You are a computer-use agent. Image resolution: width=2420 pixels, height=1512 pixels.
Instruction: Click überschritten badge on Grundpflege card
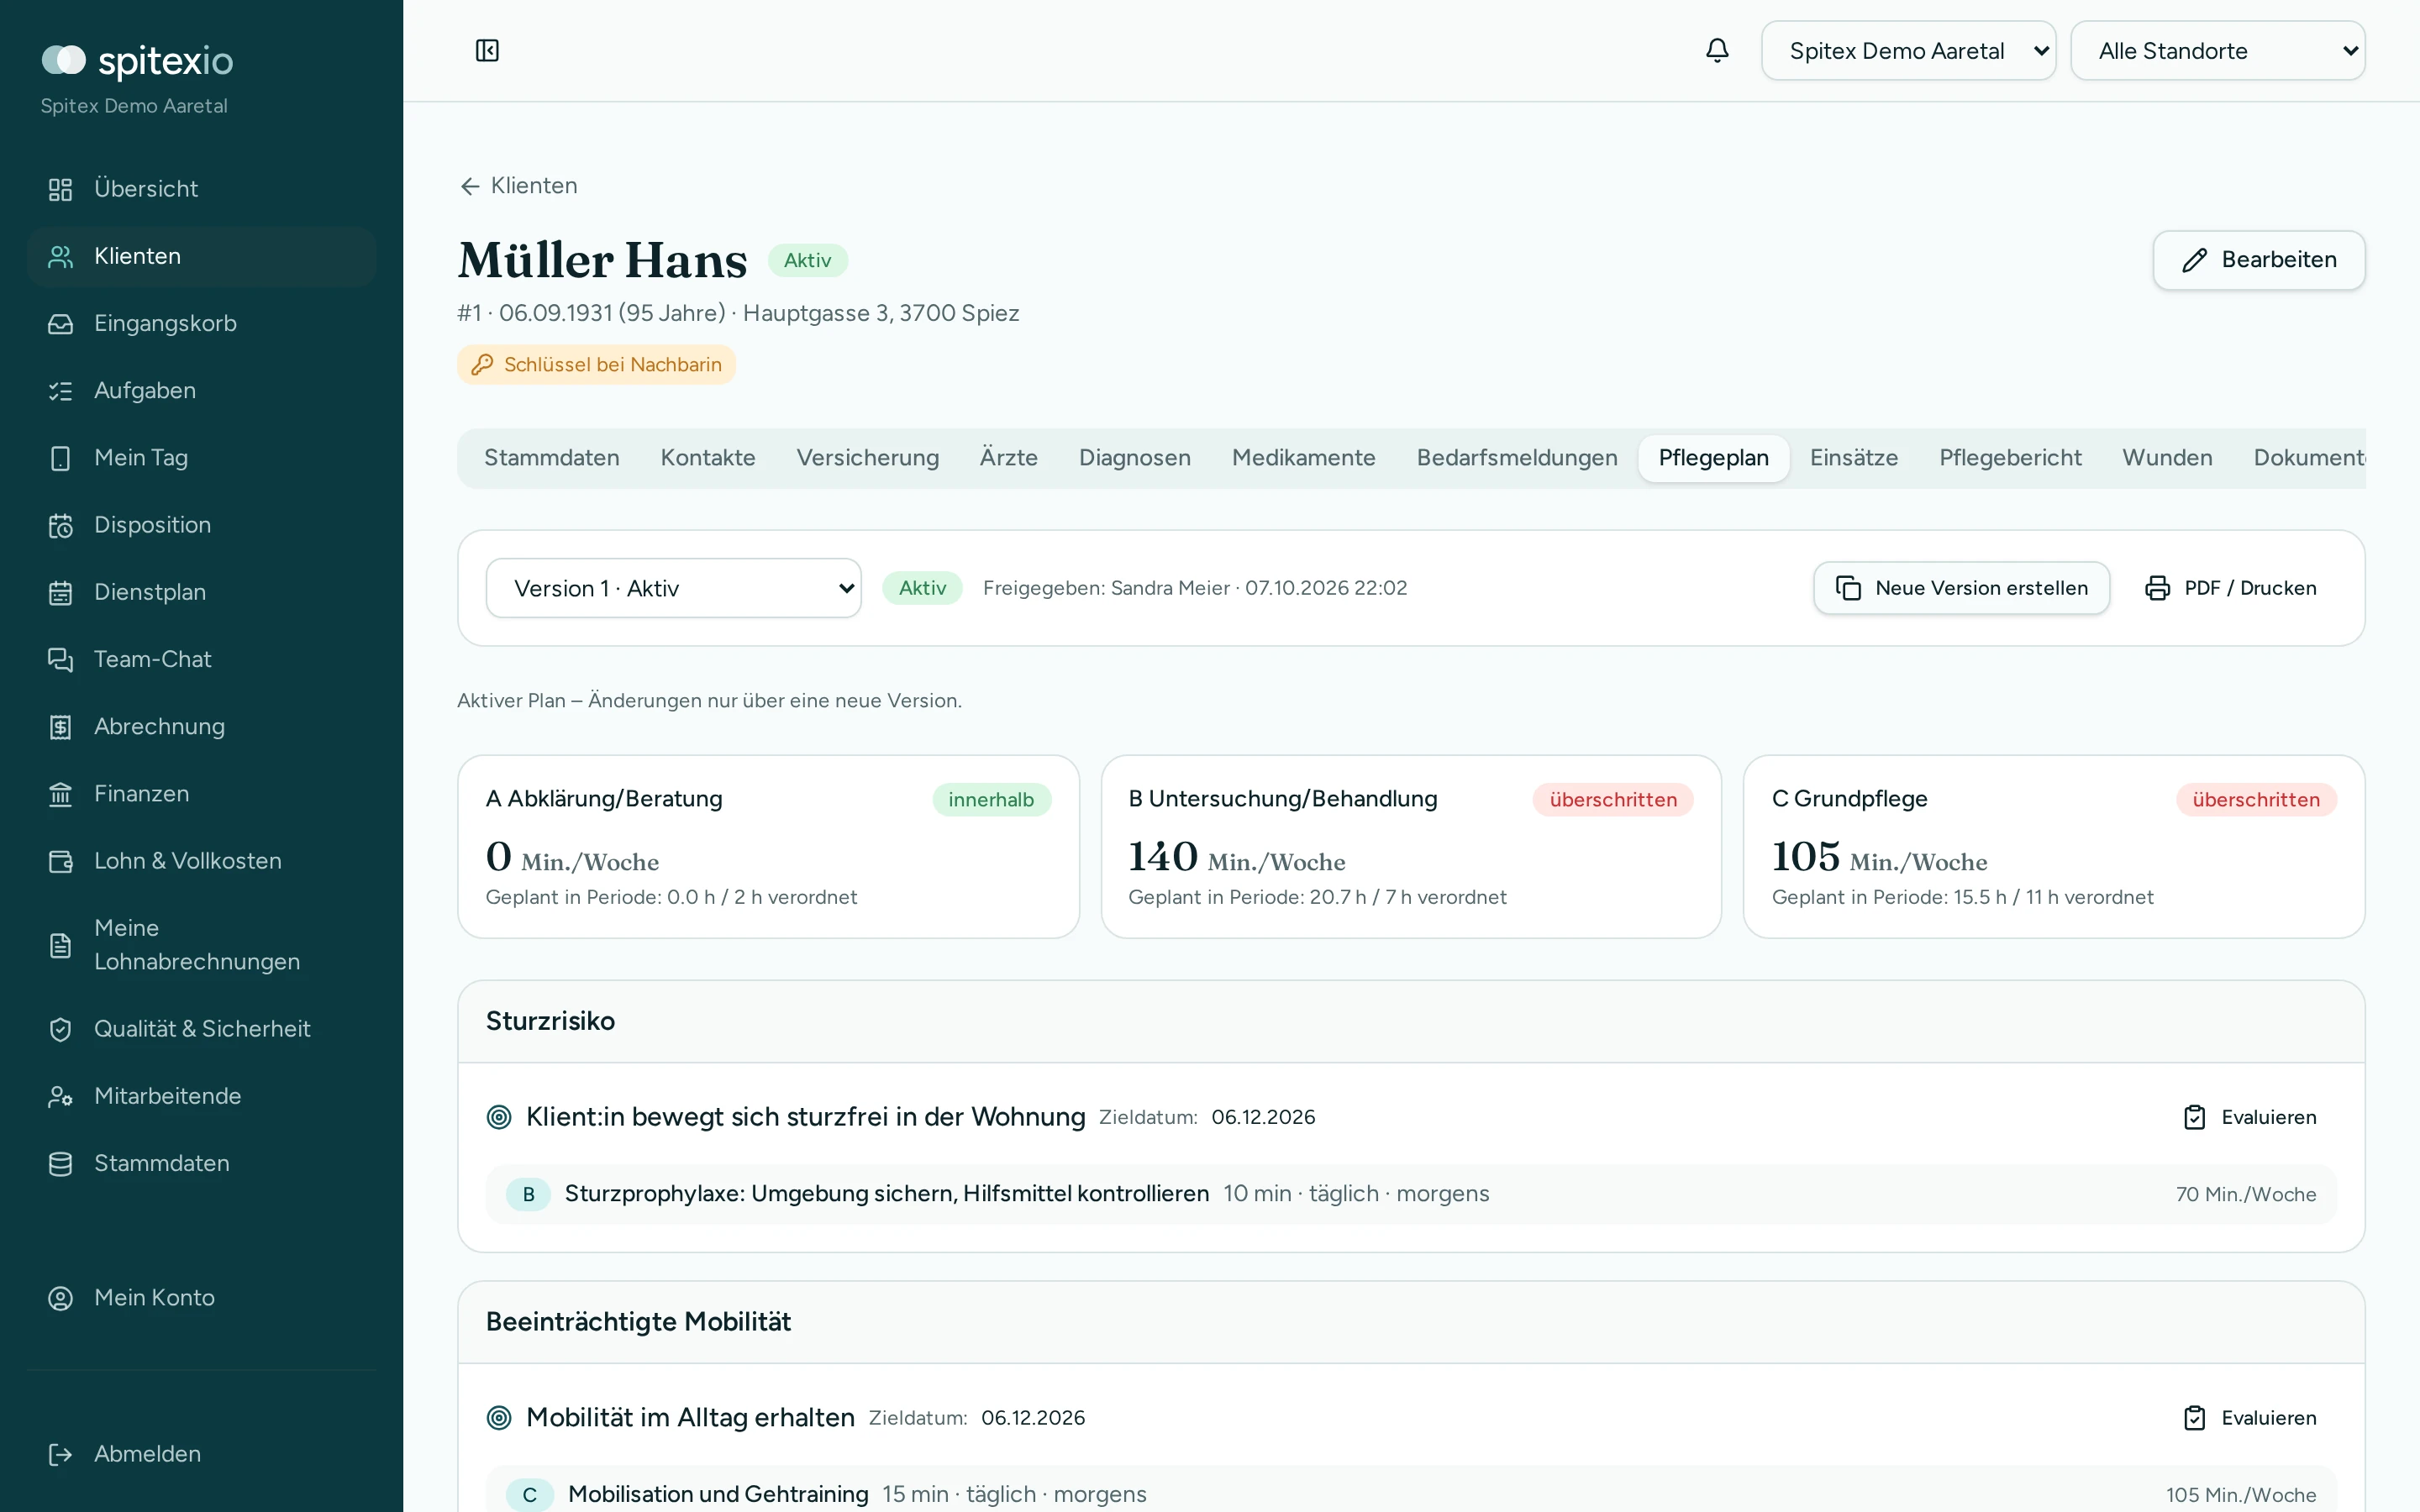click(x=2255, y=800)
